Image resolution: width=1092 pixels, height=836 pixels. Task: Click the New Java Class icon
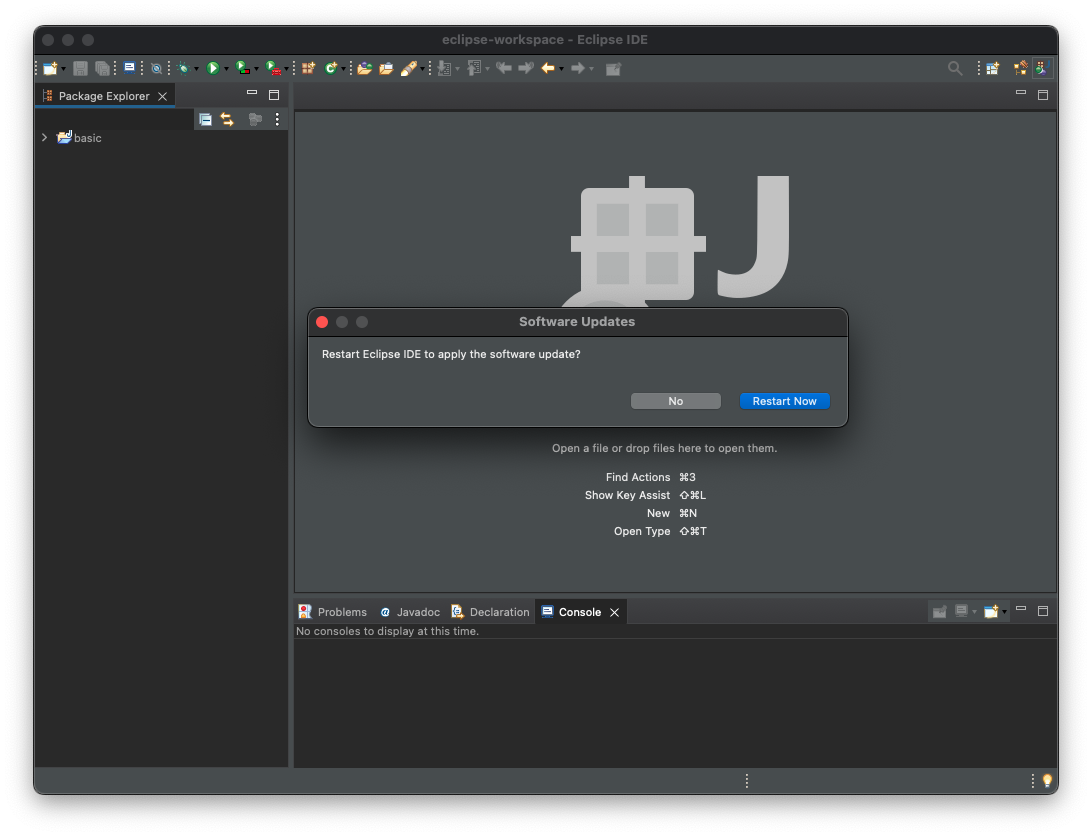331,68
